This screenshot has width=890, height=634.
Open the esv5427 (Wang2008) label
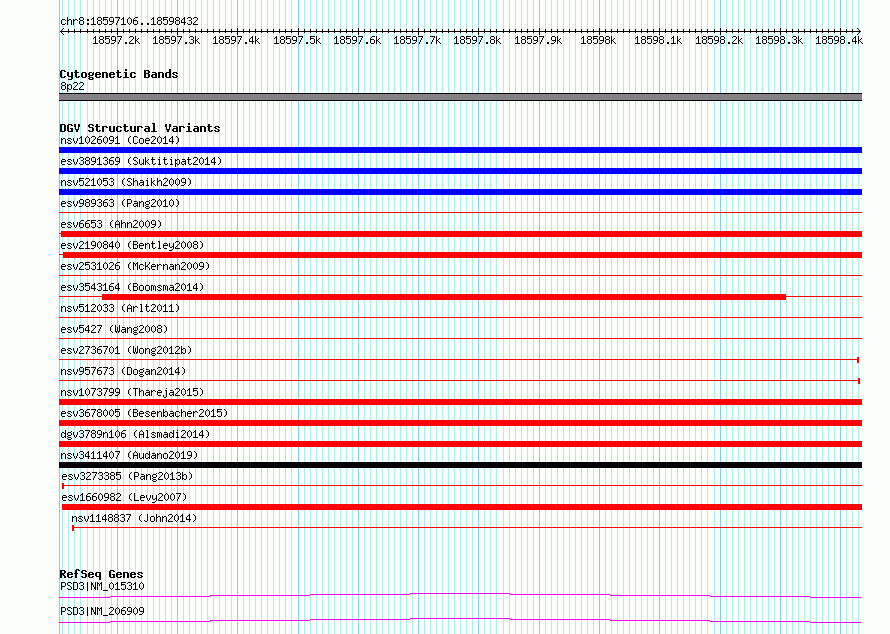[x=114, y=329]
